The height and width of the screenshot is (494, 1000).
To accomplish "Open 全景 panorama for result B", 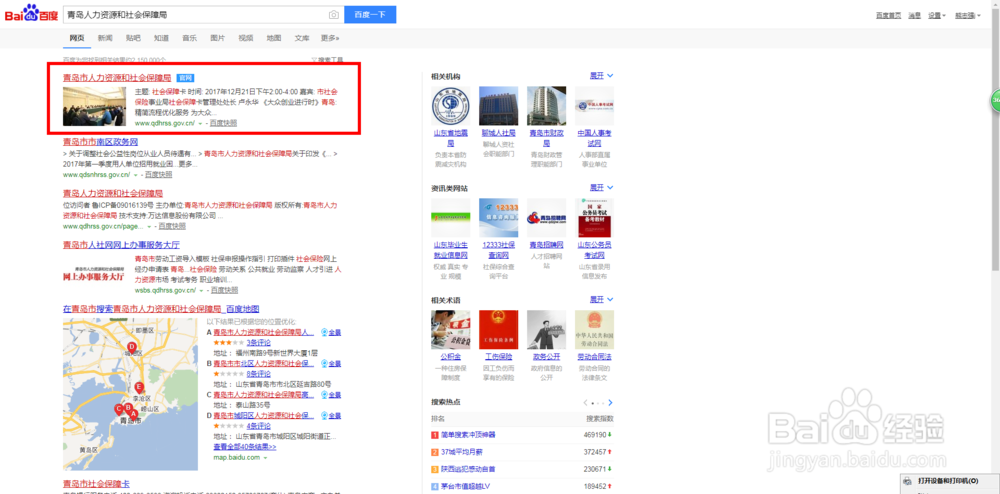I will (x=331, y=363).
